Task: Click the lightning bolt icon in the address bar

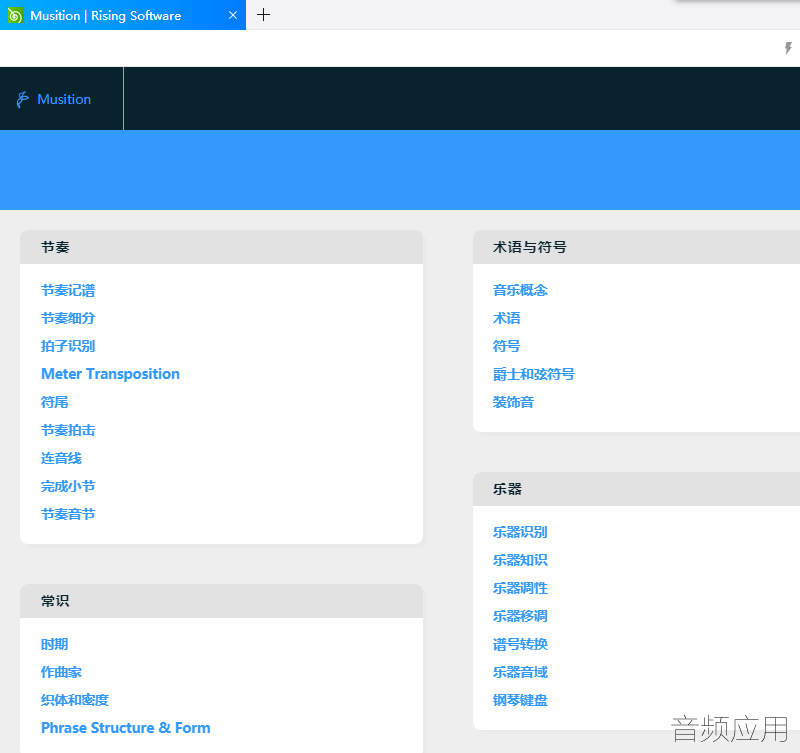Action: [788, 48]
